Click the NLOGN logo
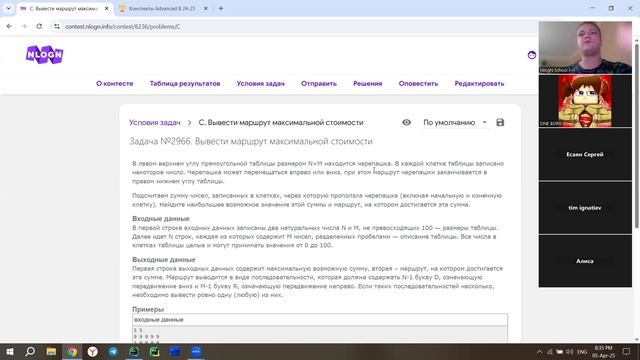 (x=44, y=54)
